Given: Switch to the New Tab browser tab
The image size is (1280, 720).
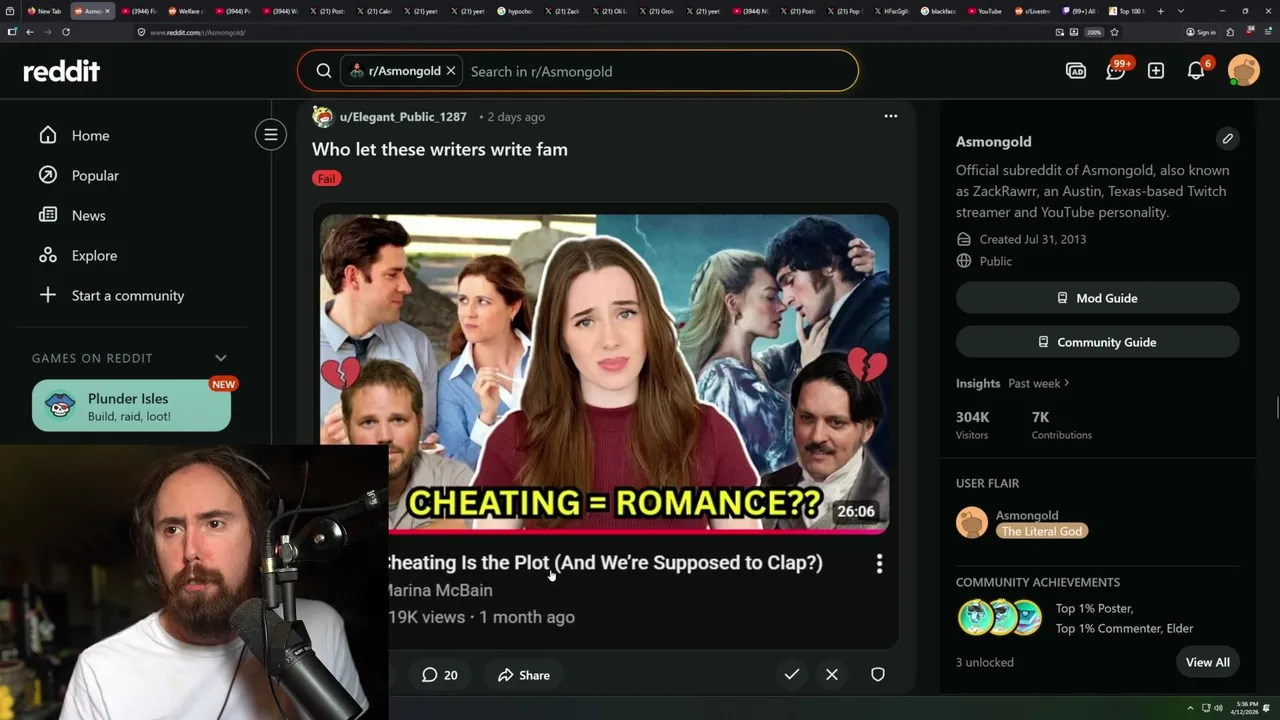Looking at the screenshot, I should (44, 11).
